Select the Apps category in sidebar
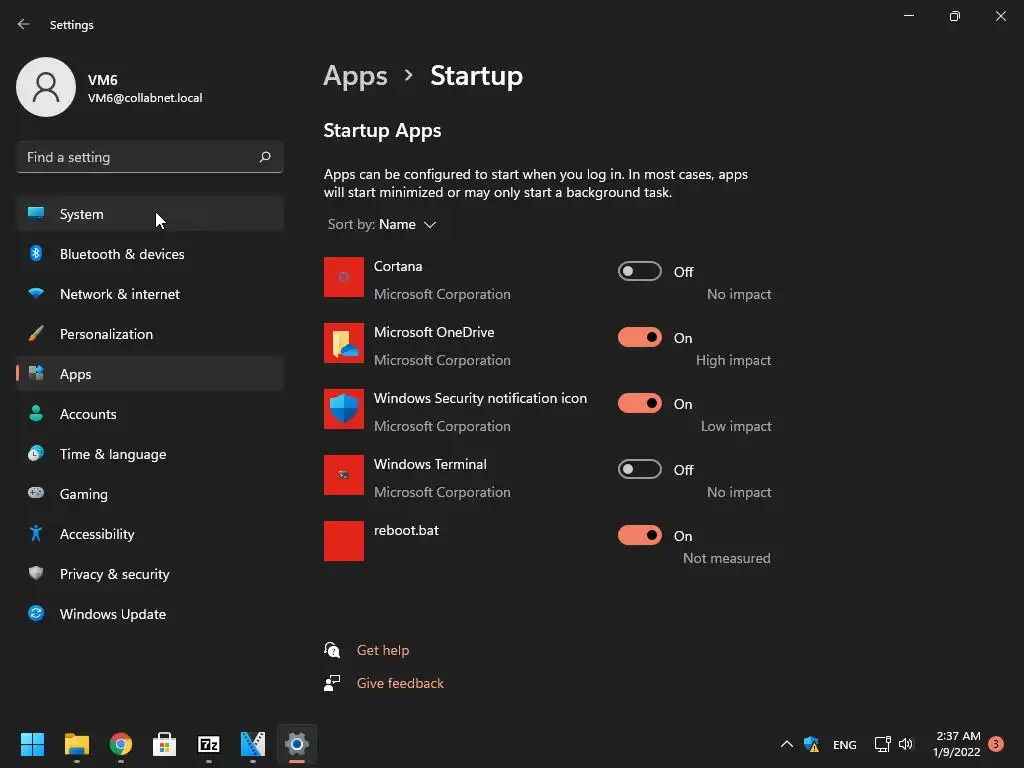 (150, 374)
